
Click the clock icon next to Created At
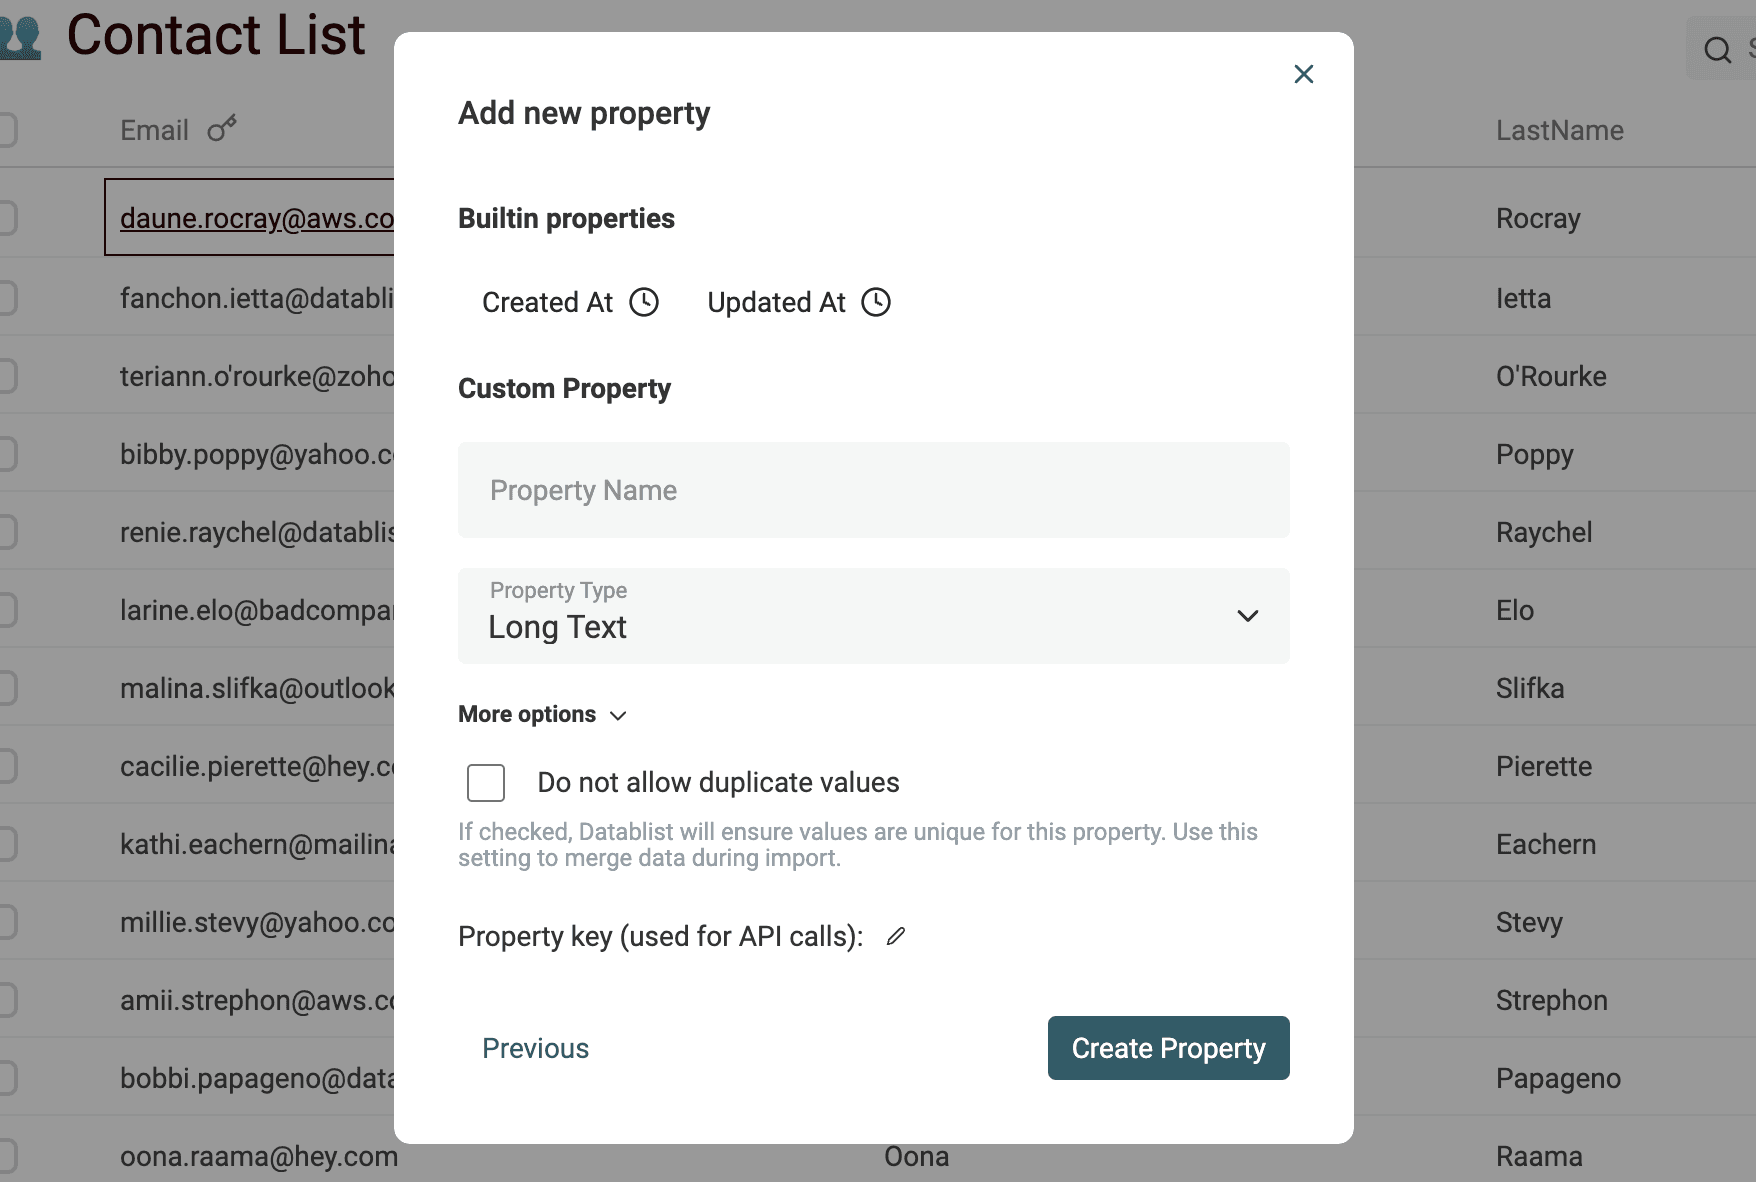(644, 302)
